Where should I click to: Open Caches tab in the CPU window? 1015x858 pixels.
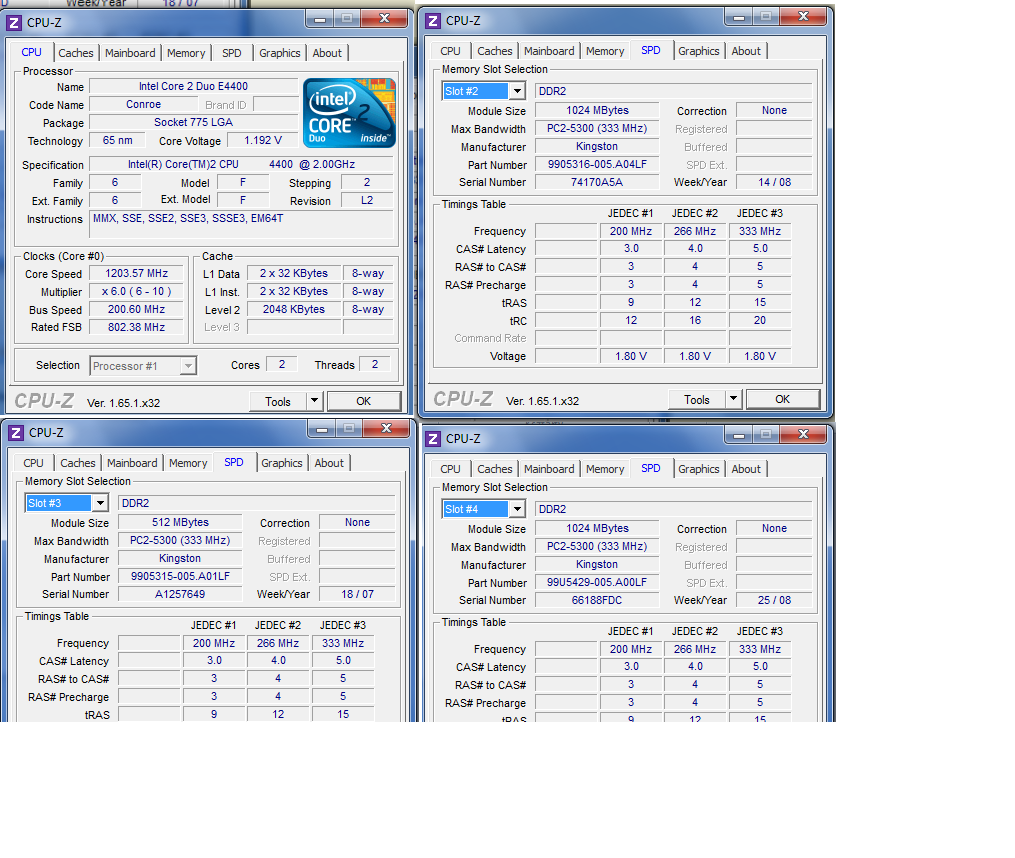point(76,53)
